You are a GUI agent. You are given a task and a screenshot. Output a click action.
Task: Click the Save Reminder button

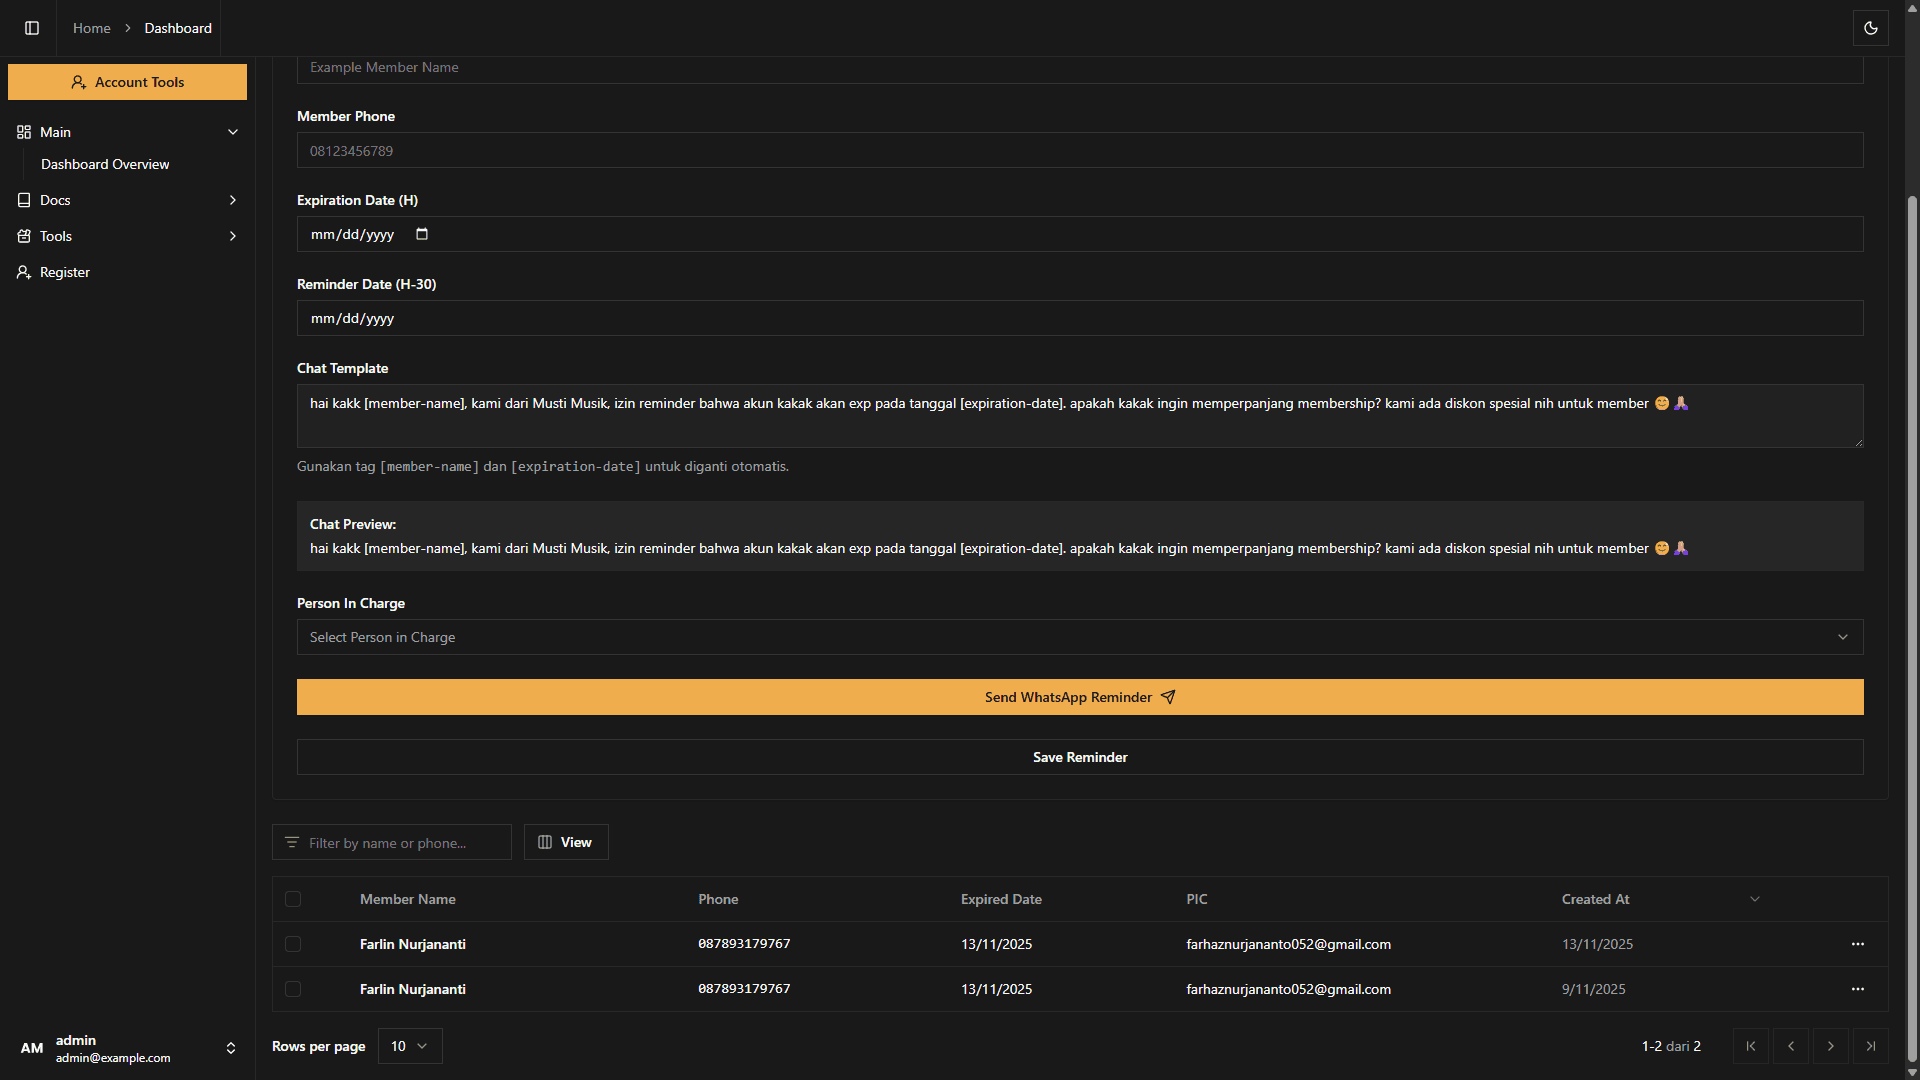point(1080,757)
